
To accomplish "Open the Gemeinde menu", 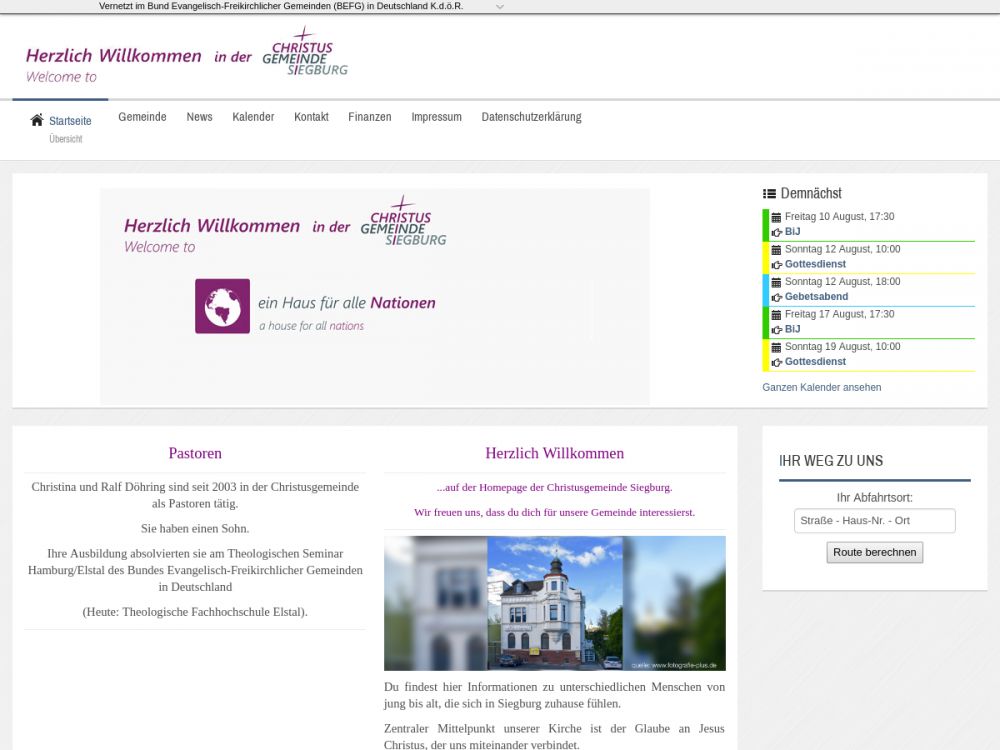I will tap(142, 117).
